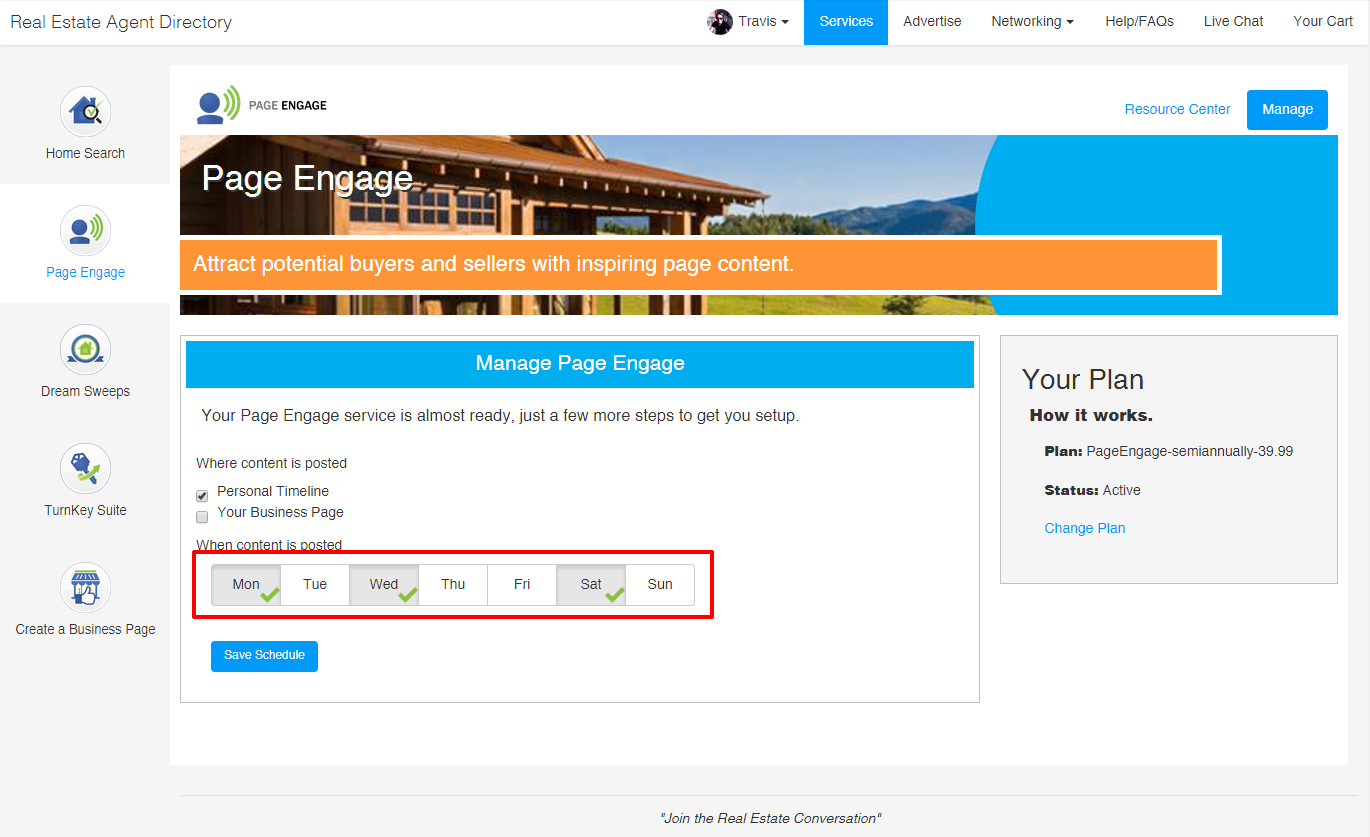The width and height of the screenshot is (1370, 837).
Task: Open the Dream Sweeps badge icon
Action: pos(85,349)
